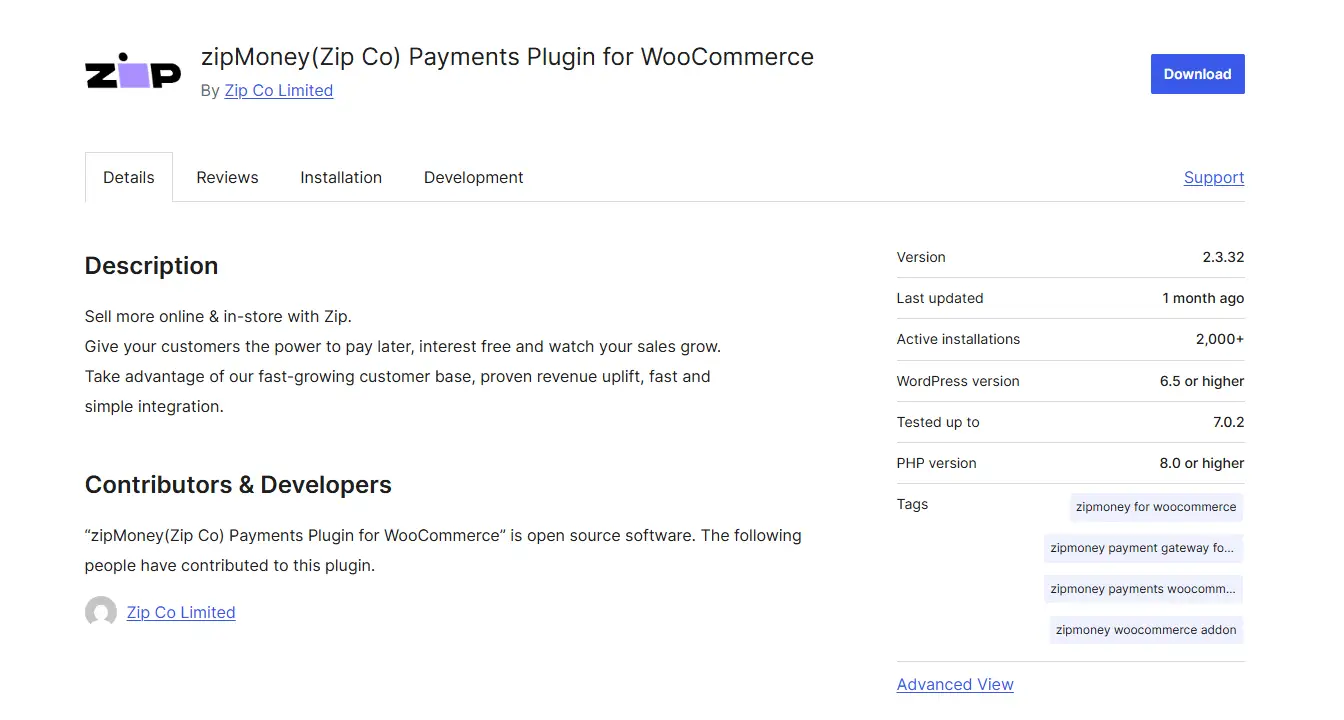Click the 'Last updated' label
Image resolution: width=1344 pixels, height=720 pixels.
[x=940, y=298]
